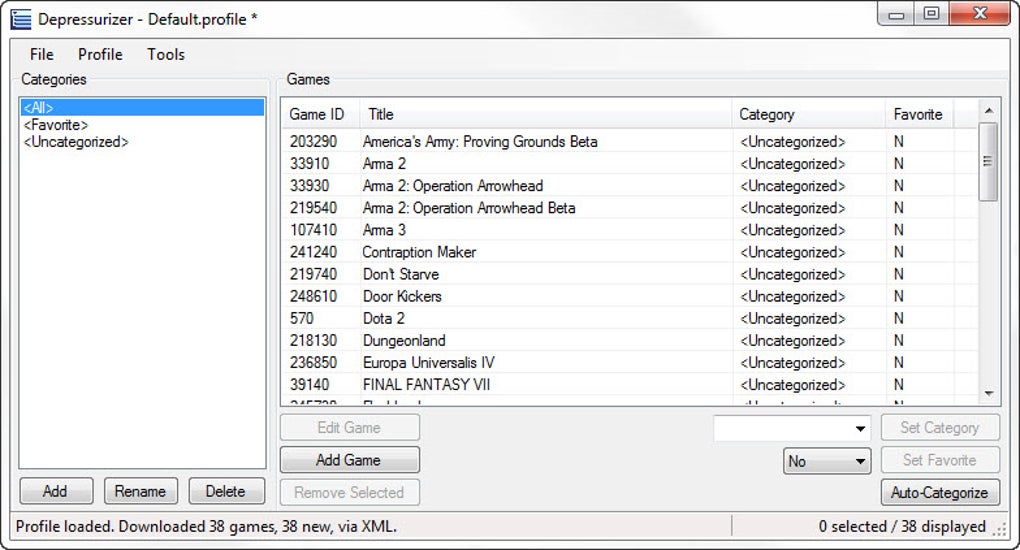Select the <Favorite> category
The height and width of the screenshot is (550, 1020).
coord(56,125)
